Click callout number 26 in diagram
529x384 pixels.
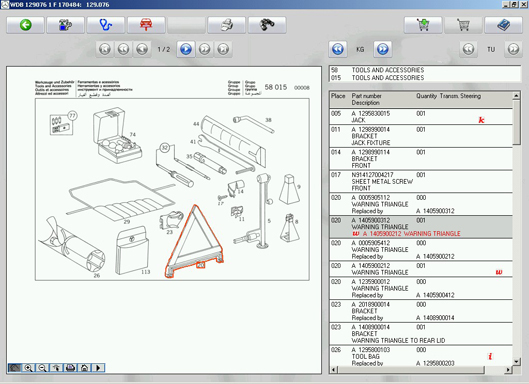96,276
